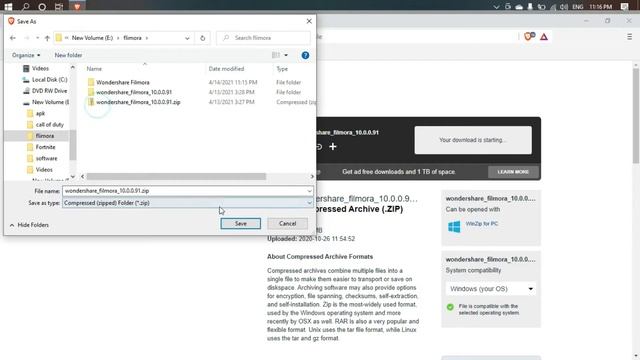Click filmora segment in address path
The height and width of the screenshot is (360, 640).
coord(132,38)
